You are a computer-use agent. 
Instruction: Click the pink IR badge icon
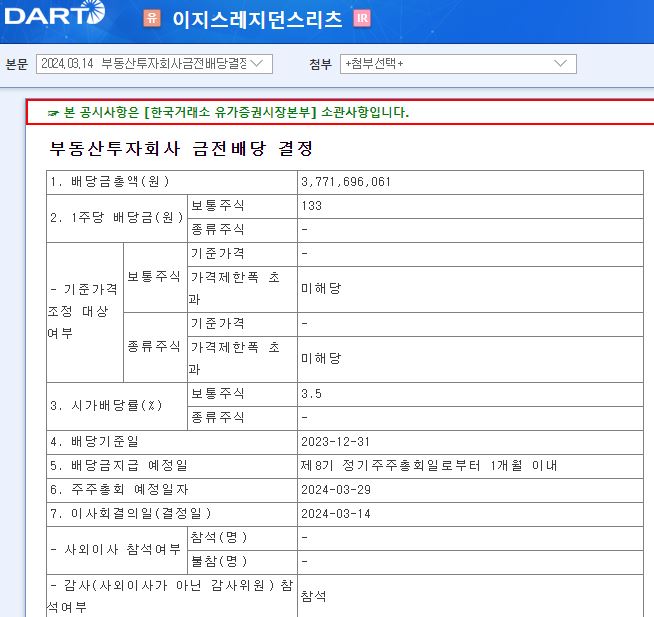pos(362,18)
